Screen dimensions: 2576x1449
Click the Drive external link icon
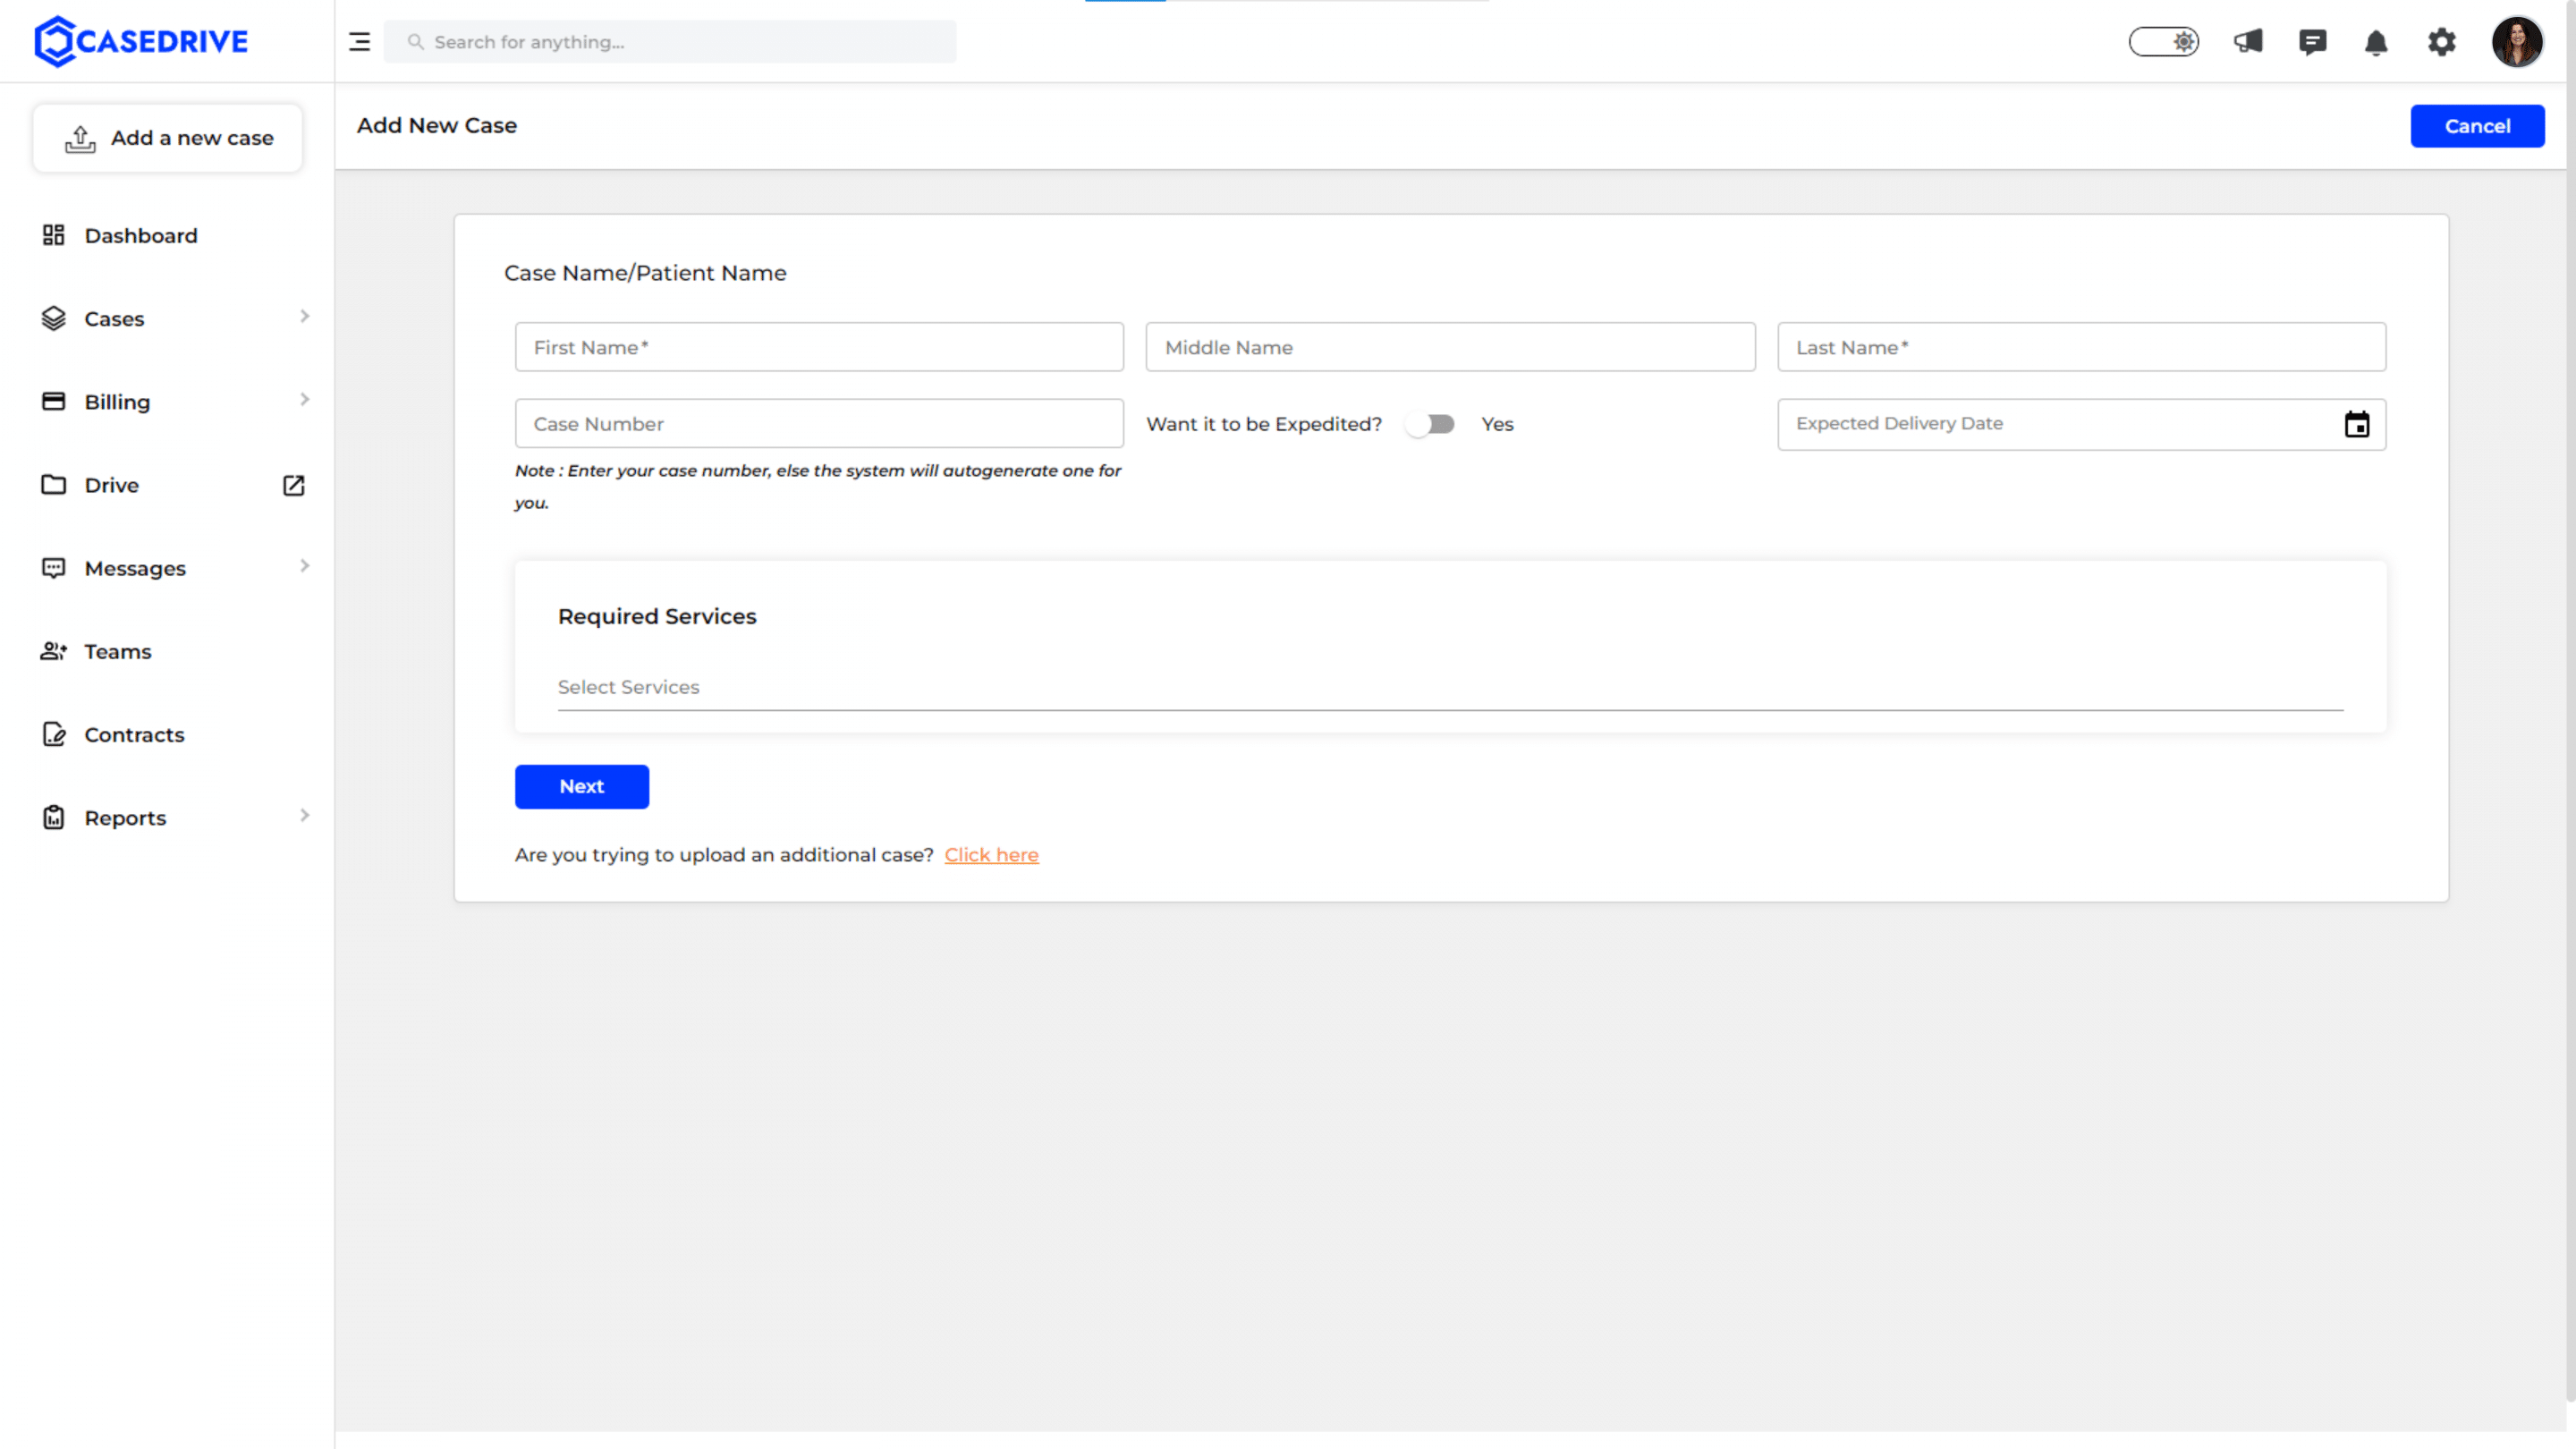click(x=293, y=485)
